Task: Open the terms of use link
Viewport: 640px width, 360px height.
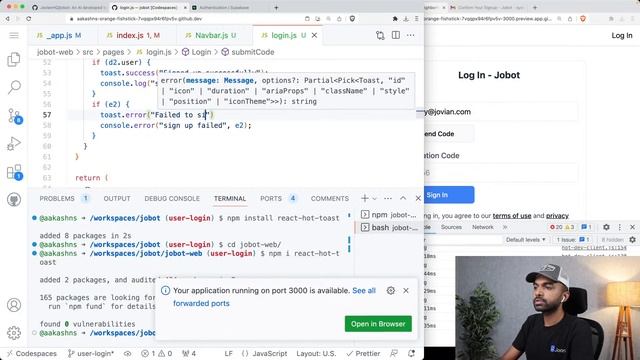Action: click(512, 216)
